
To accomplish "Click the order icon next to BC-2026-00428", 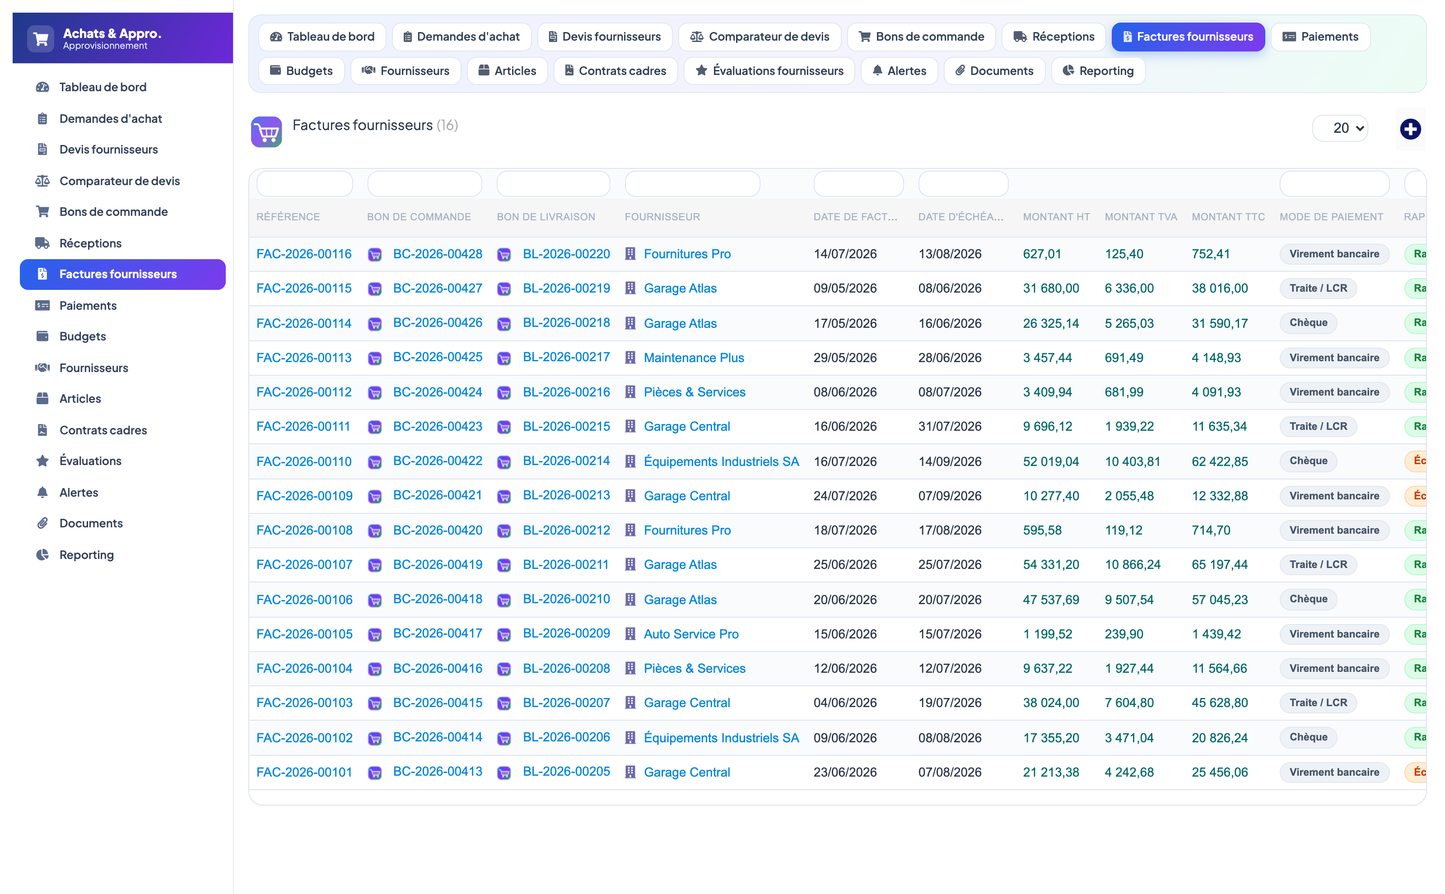I will 375,255.
